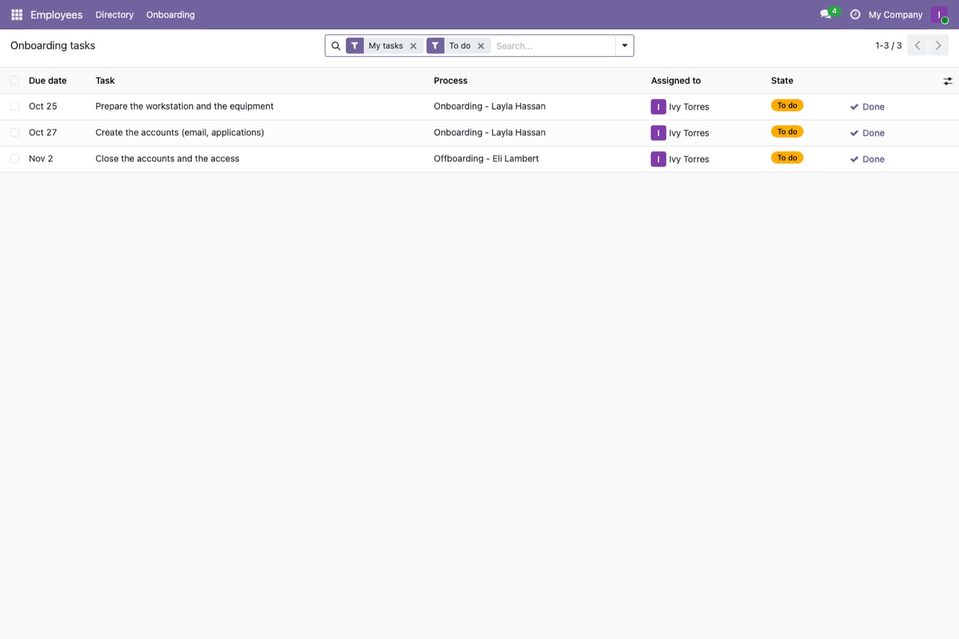Tick the checkbox for the Oct 25 task
Screen dimensions: 959x639
pos(15,106)
